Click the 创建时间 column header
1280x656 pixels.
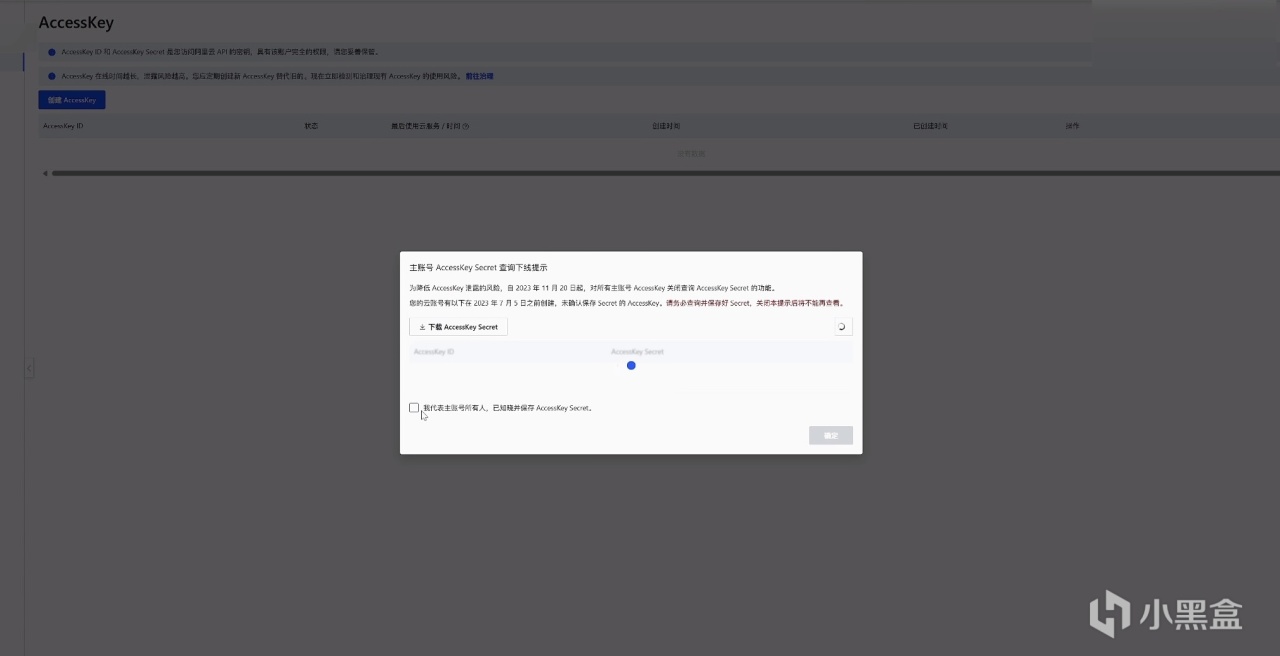pyautogui.click(x=666, y=126)
